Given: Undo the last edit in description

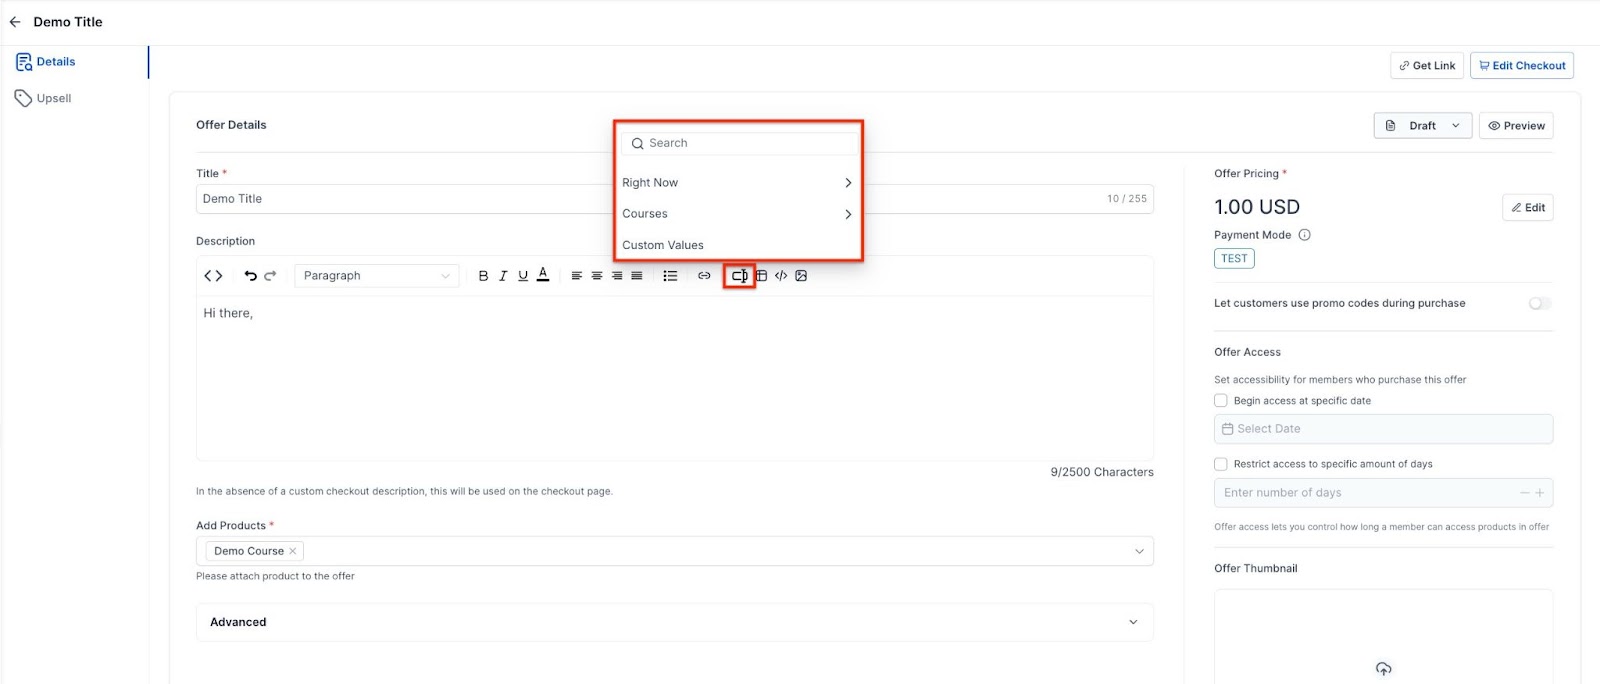Looking at the screenshot, I should pyautogui.click(x=250, y=276).
